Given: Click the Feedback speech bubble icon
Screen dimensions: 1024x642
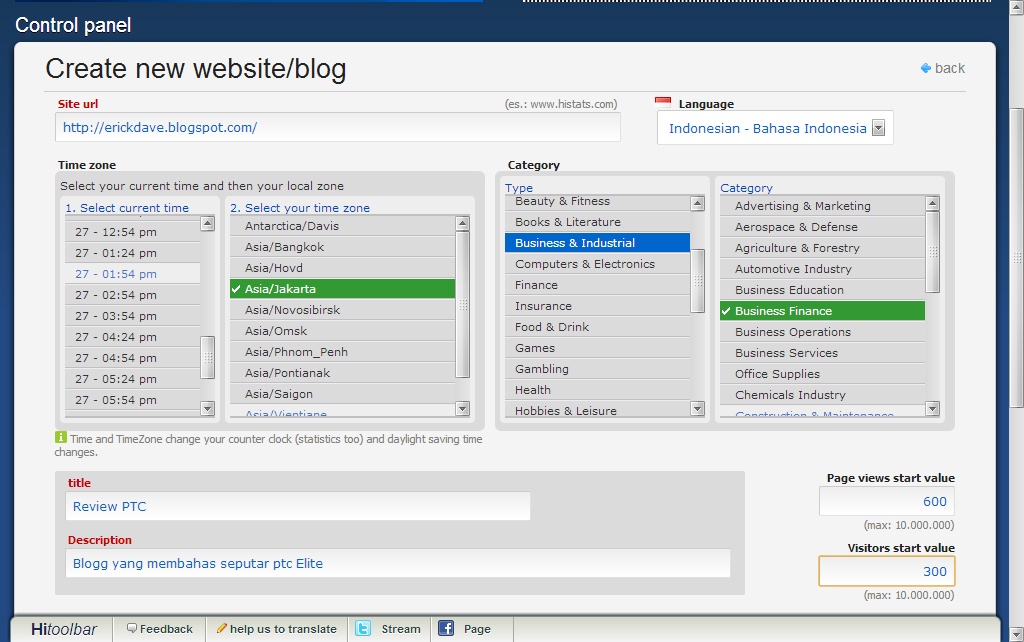Looking at the screenshot, I should (132, 628).
